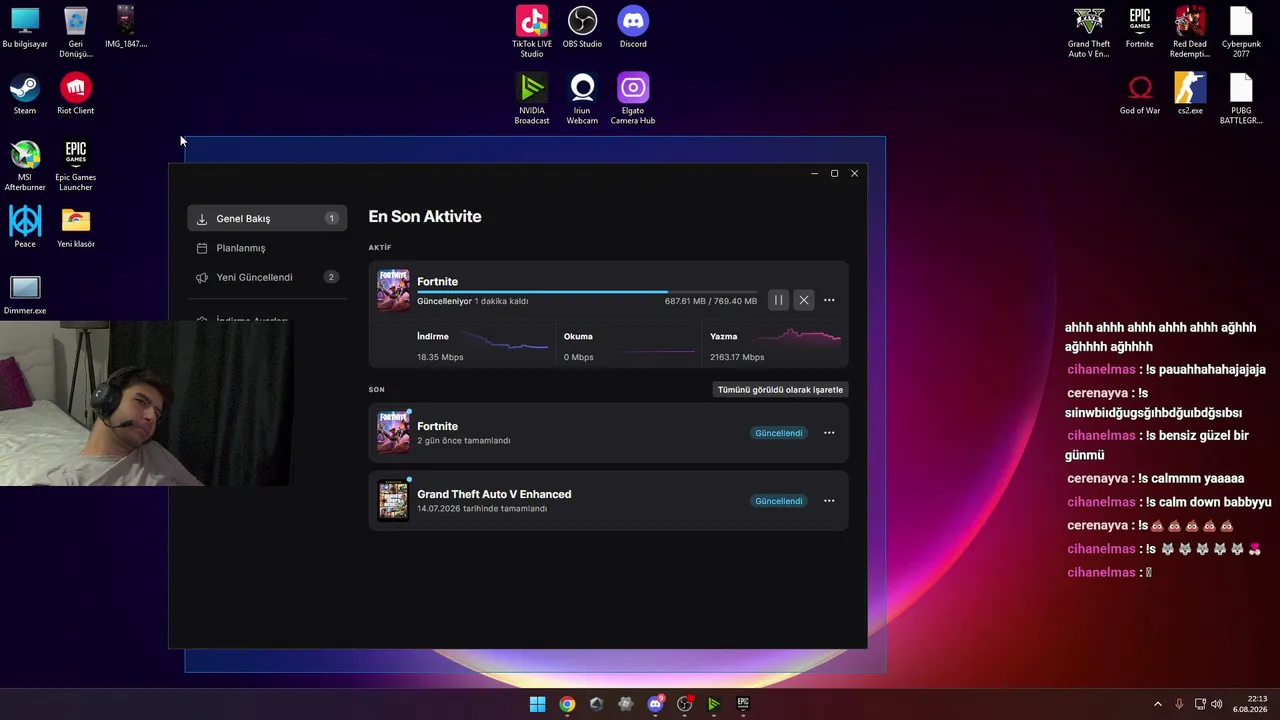Screen dimensions: 1280x720
Task: Click the Güncellendi badge for completed Fortnite
Action: [779, 433]
